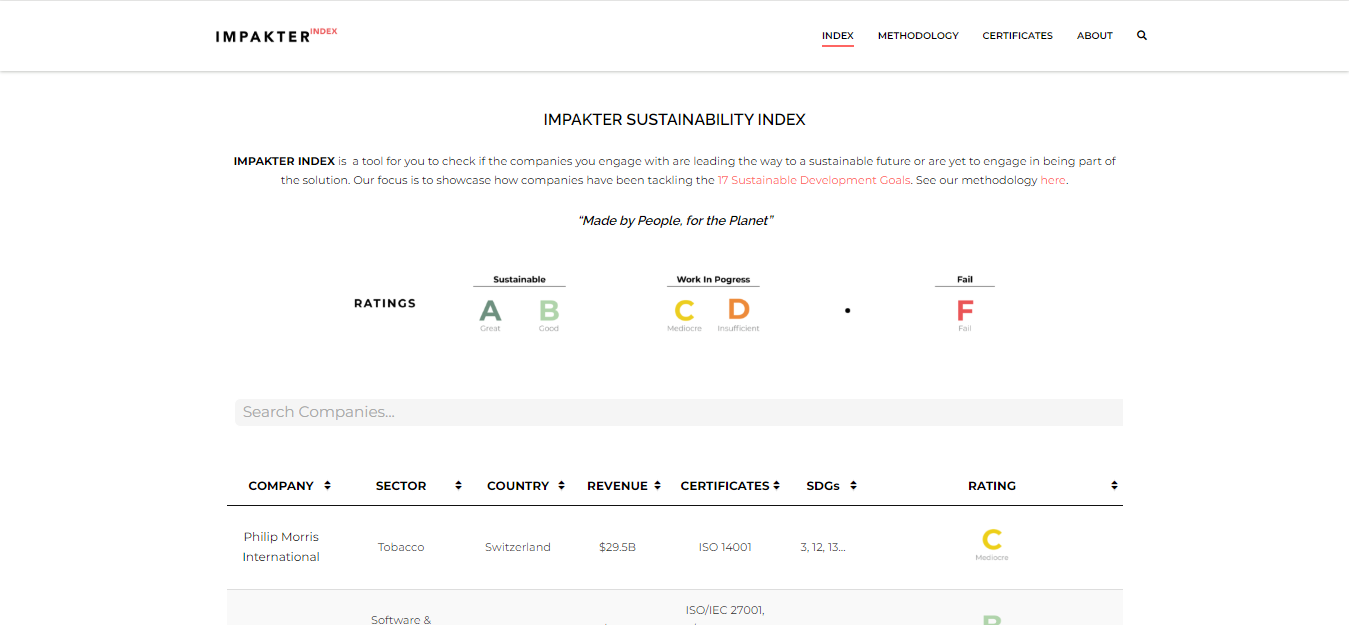Switch to the METHODOLOGY page
The image size is (1349, 625).
pyautogui.click(x=917, y=35)
